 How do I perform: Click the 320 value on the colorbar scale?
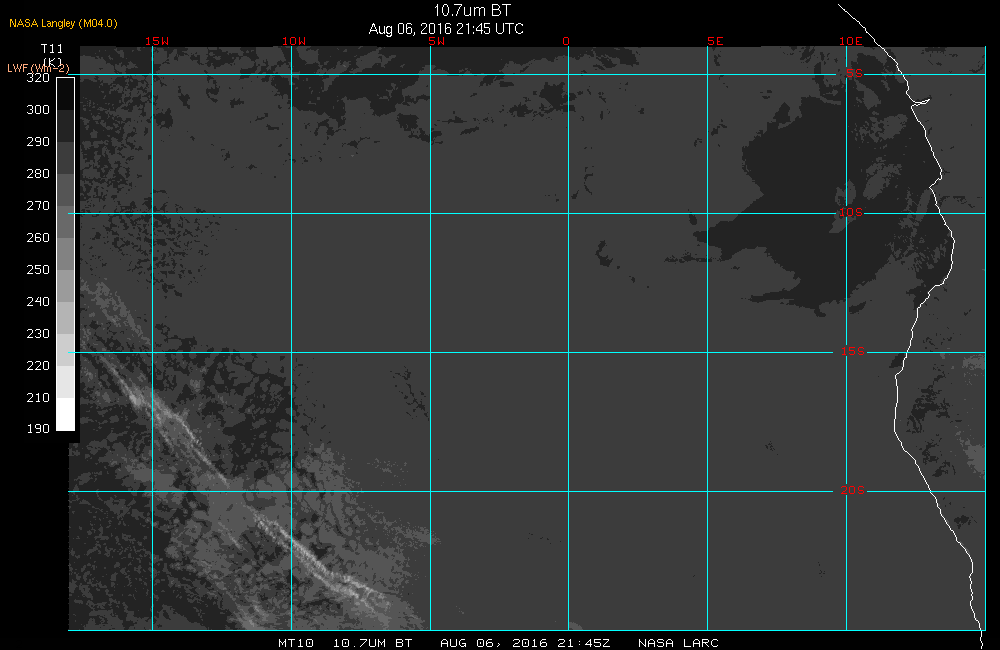click(38, 78)
